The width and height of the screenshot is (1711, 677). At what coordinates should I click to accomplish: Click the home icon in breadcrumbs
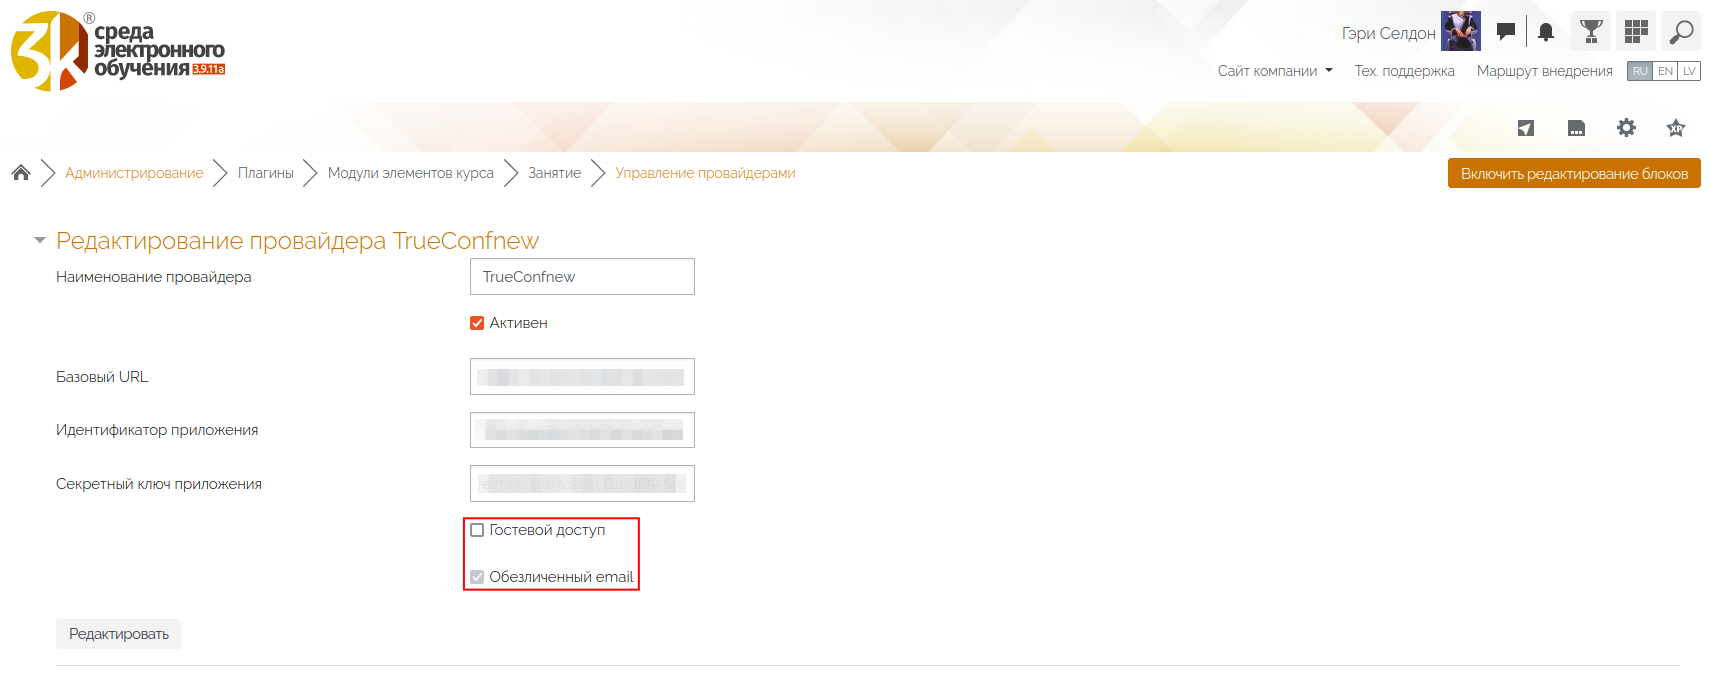tap(21, 173)
